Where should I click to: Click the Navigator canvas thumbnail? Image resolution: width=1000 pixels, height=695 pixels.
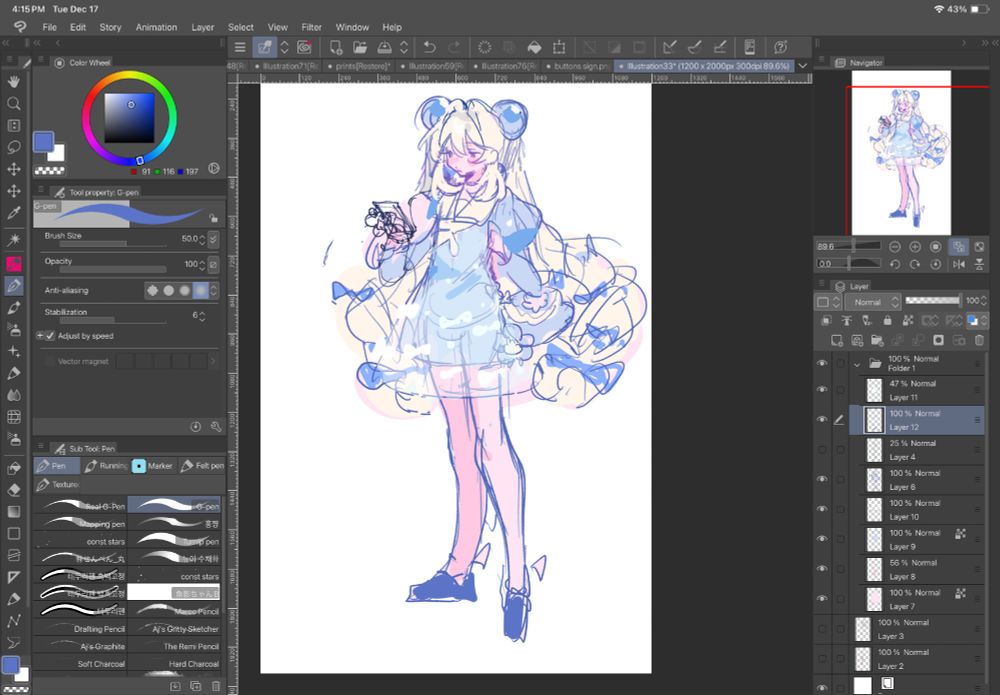click(901, 152)
